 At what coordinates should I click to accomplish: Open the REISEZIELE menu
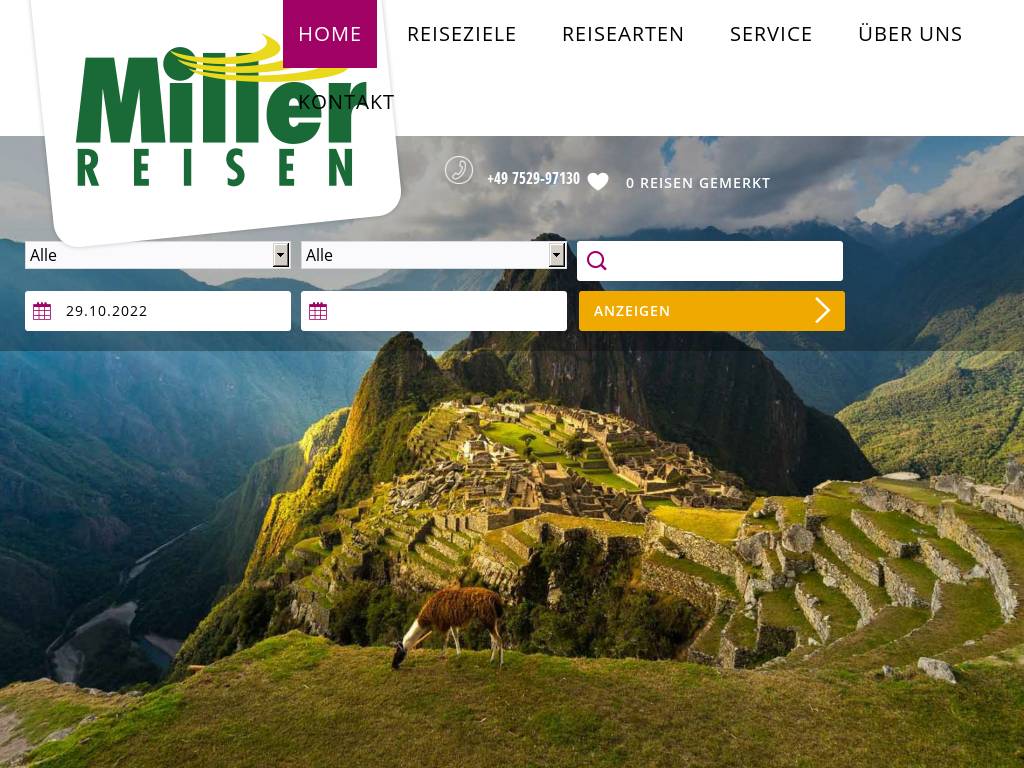click(x=462, y=34)
